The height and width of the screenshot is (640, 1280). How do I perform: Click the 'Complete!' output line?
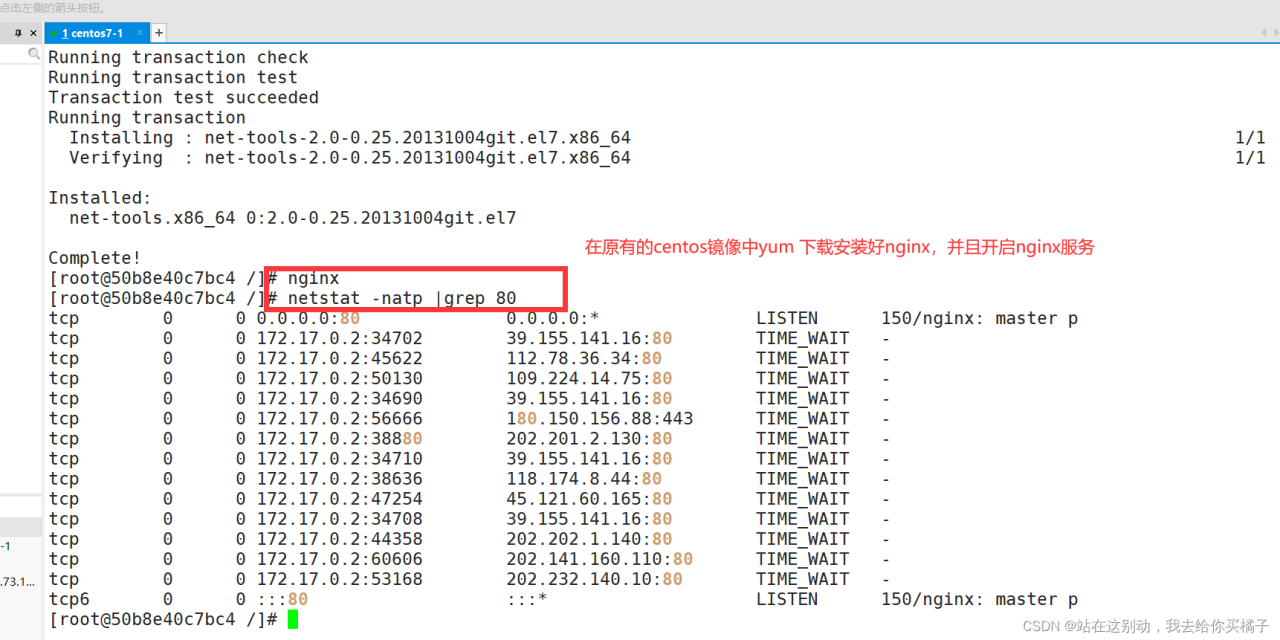95,258
